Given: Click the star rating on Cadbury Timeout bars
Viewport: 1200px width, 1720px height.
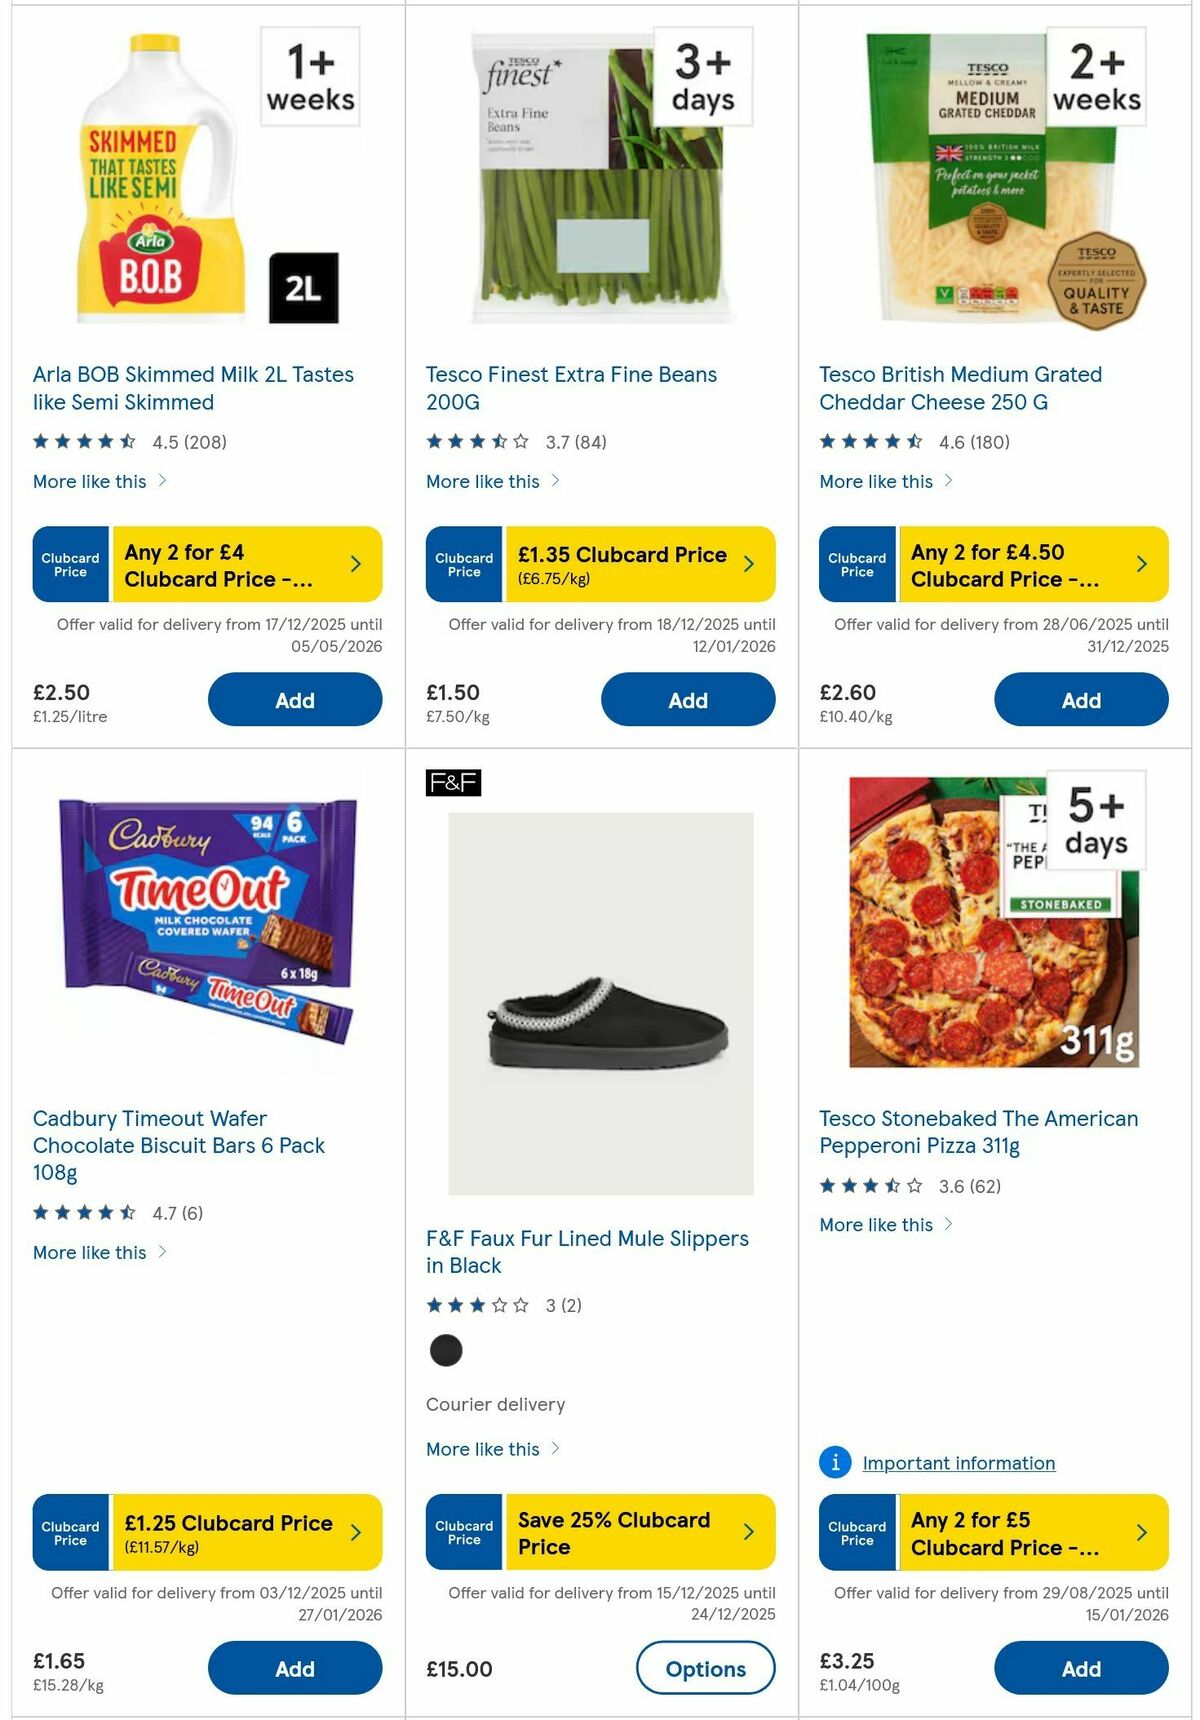Looking at the screenshot, I should coord(84,1212).
